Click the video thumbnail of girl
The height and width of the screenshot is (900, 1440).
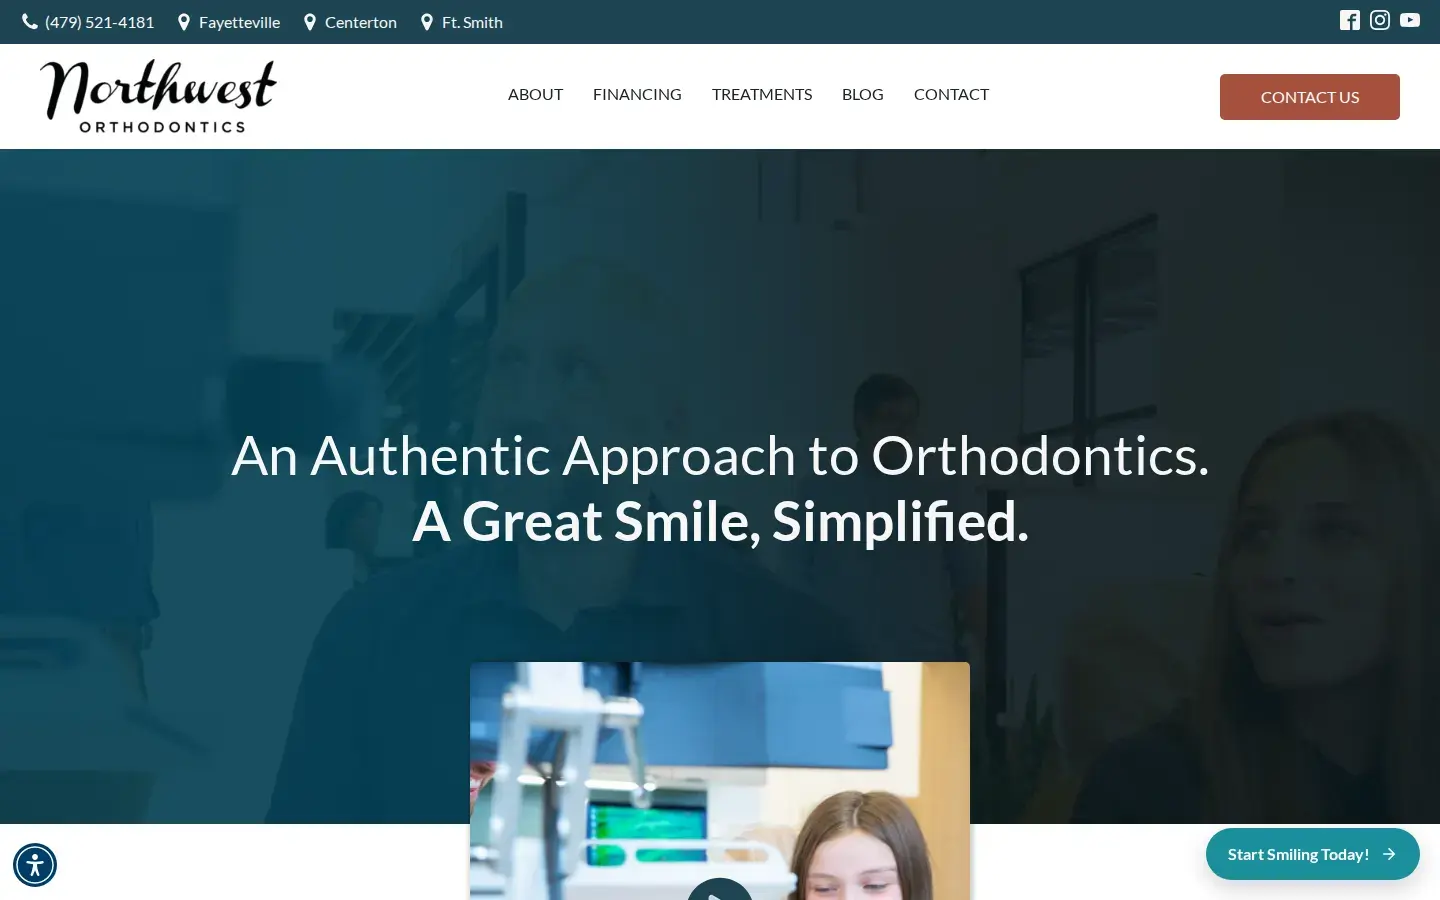(720, 781)
